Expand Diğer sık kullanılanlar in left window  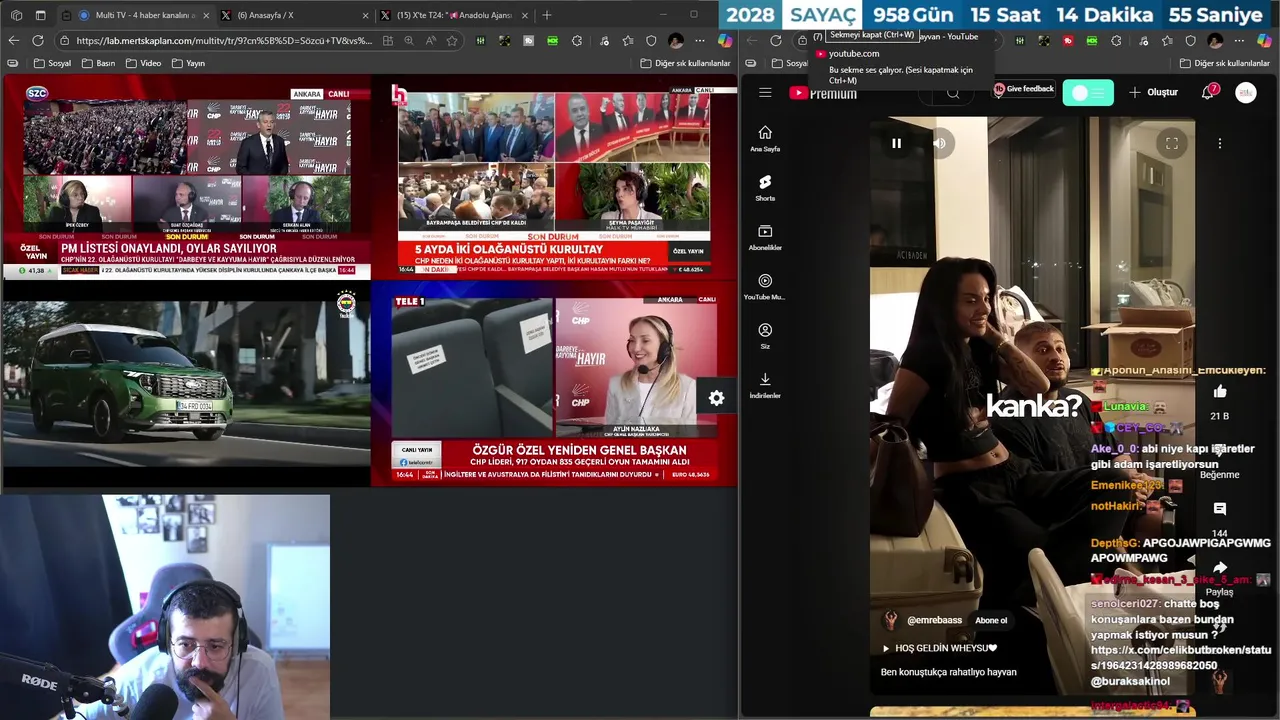point(685,63)
